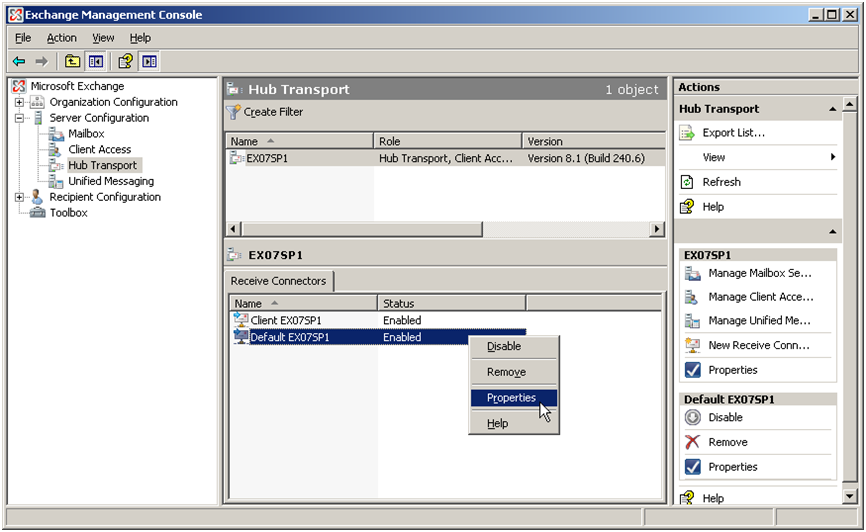Viewport: 866px width, 532px height.
Task: Click New Receive Connector action
Action: (758, 345)
